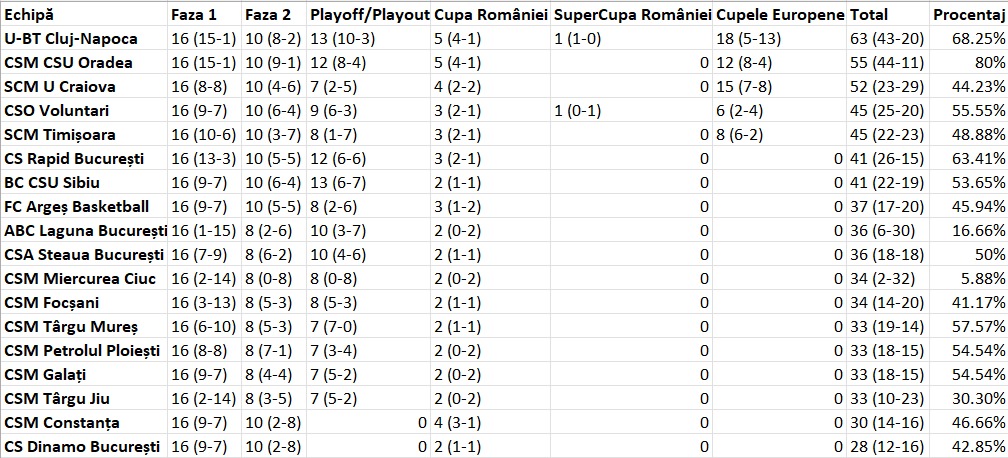
Task: Select the Echipă header cell
Action: [x=85, y=14]
